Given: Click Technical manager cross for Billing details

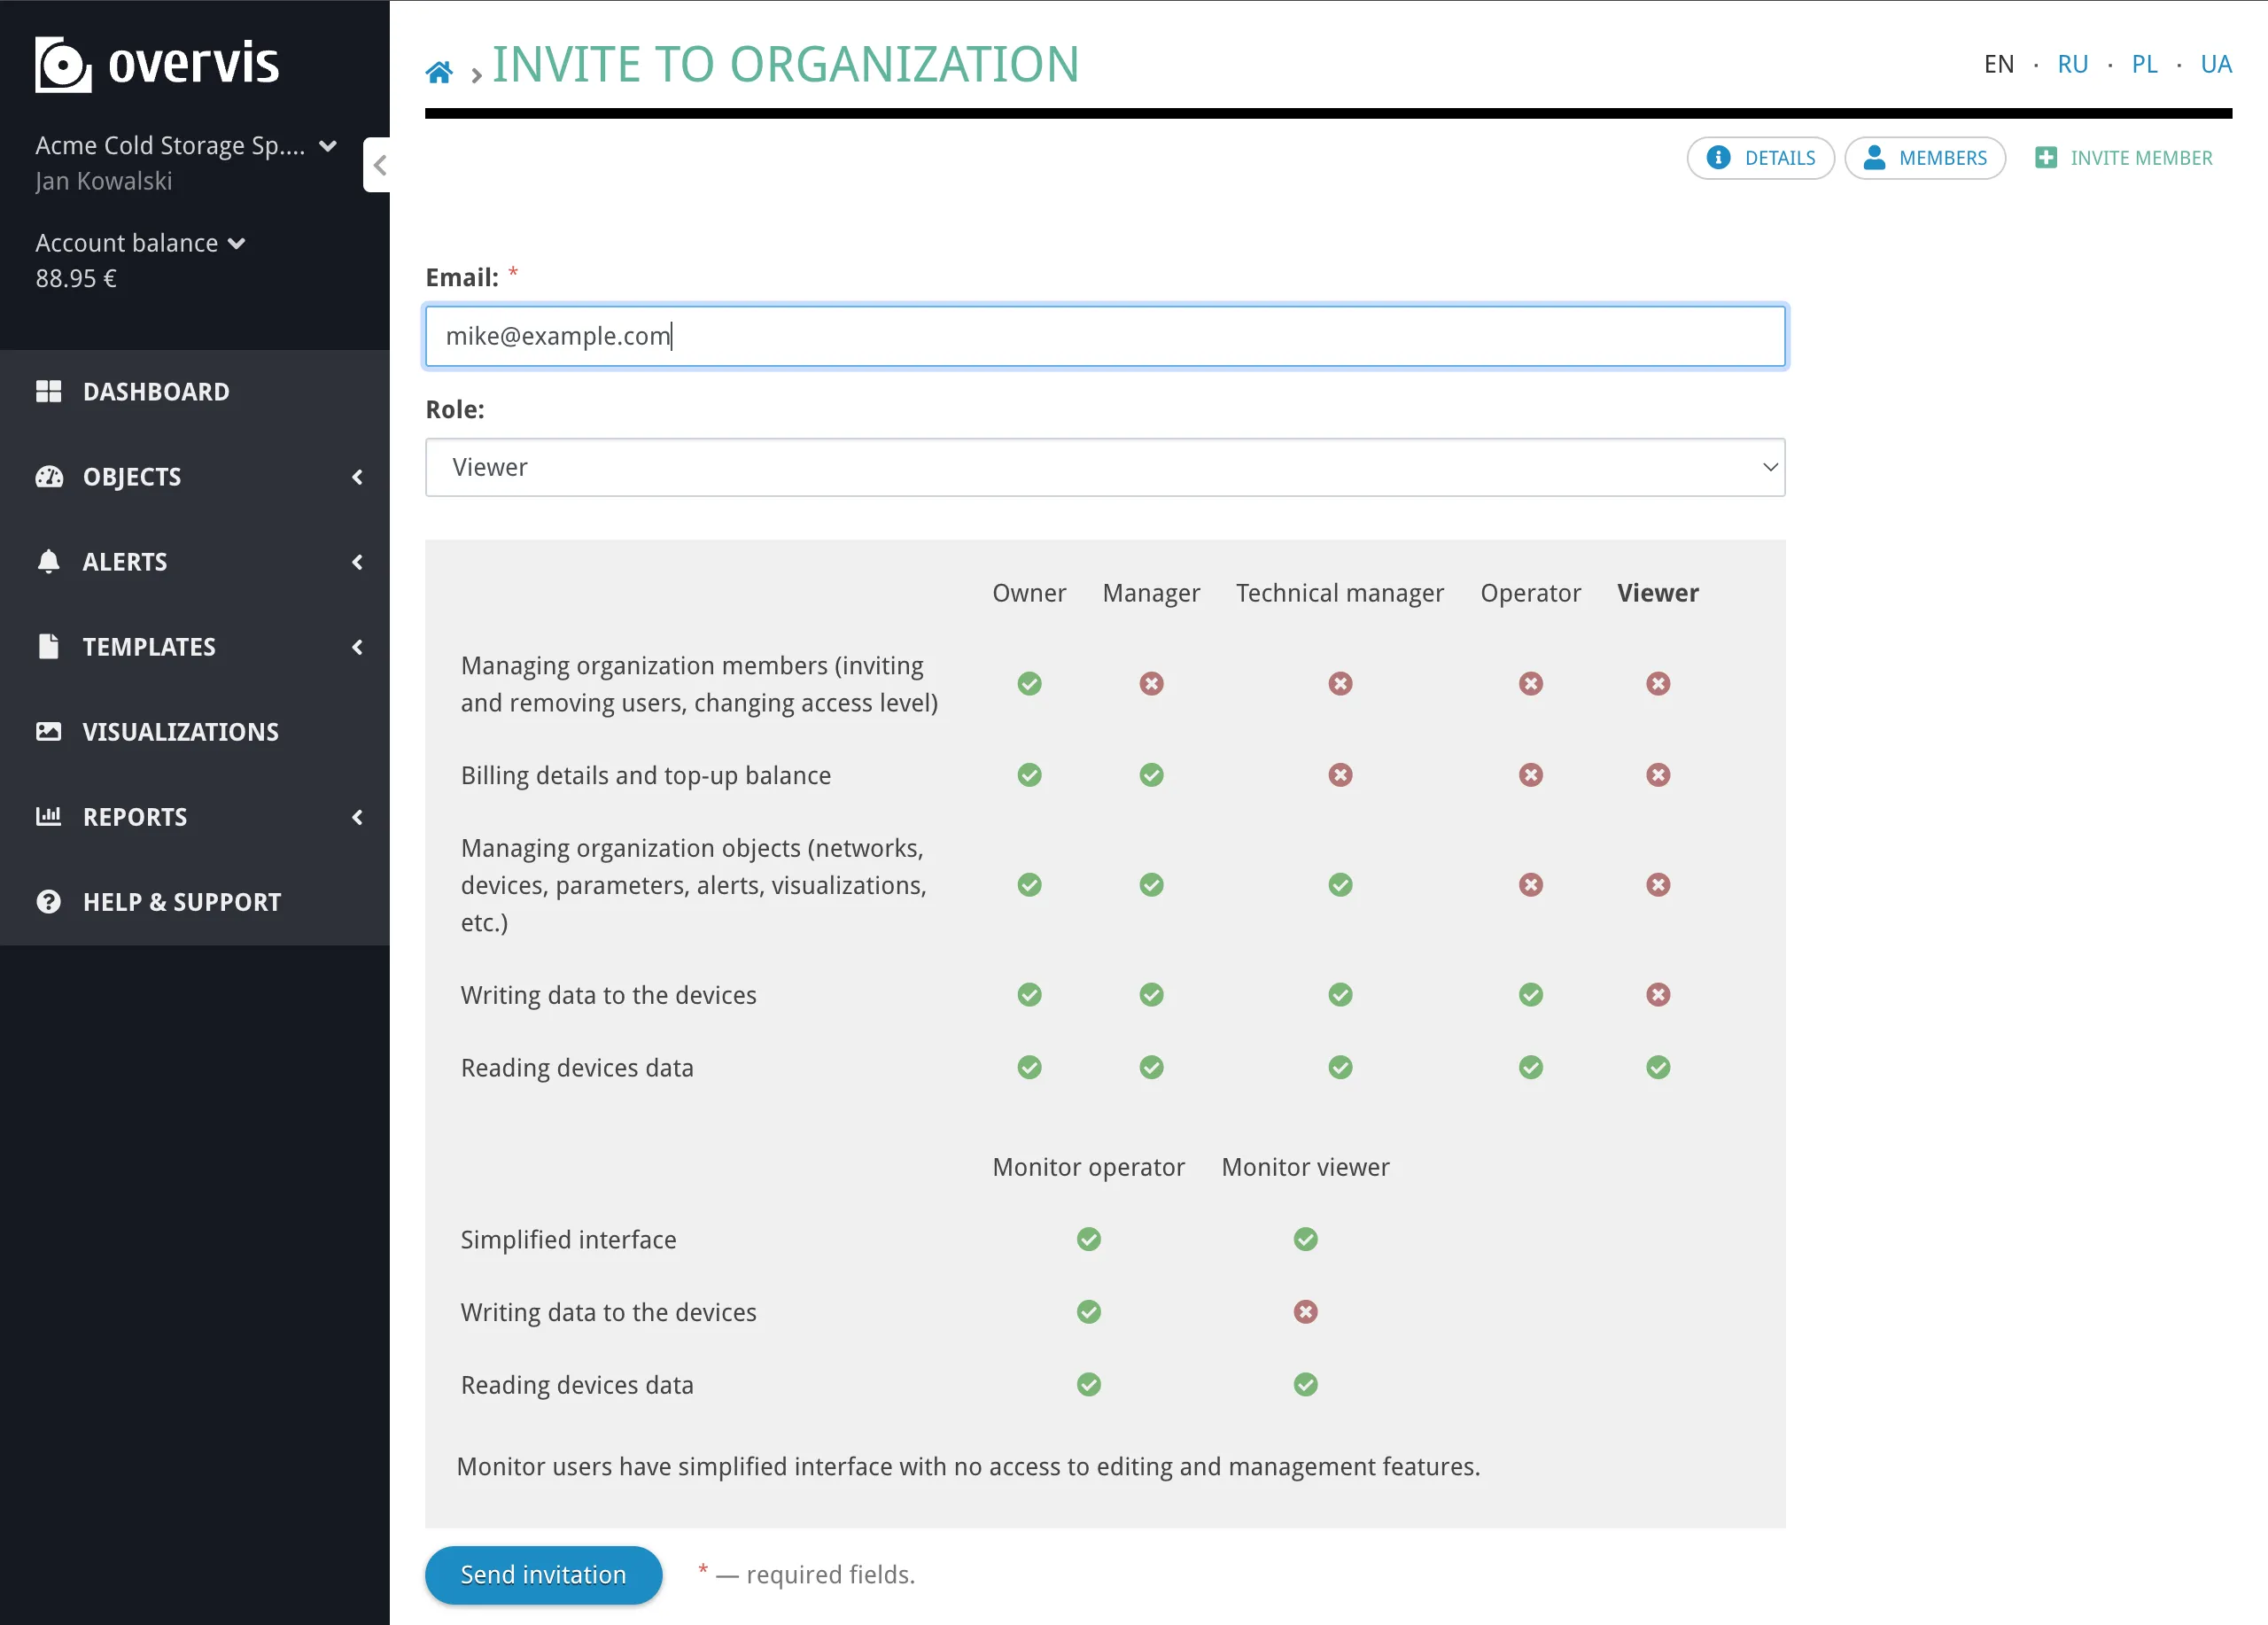Looking at the screenshot, I should pyautogui.click(x=1340, y=775).
